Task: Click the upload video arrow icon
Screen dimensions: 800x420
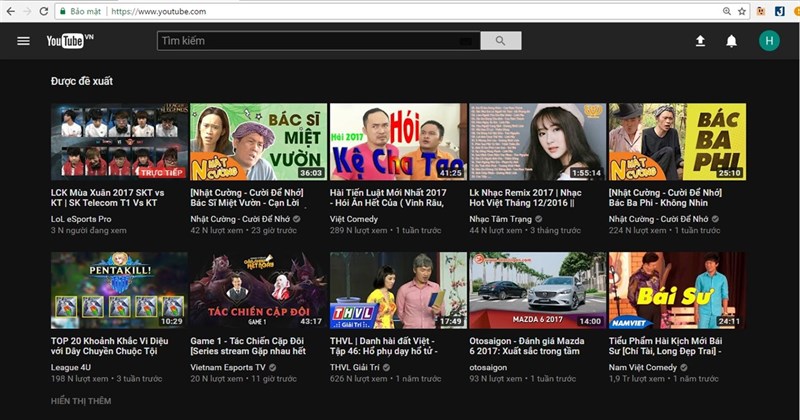Action: 700,41
